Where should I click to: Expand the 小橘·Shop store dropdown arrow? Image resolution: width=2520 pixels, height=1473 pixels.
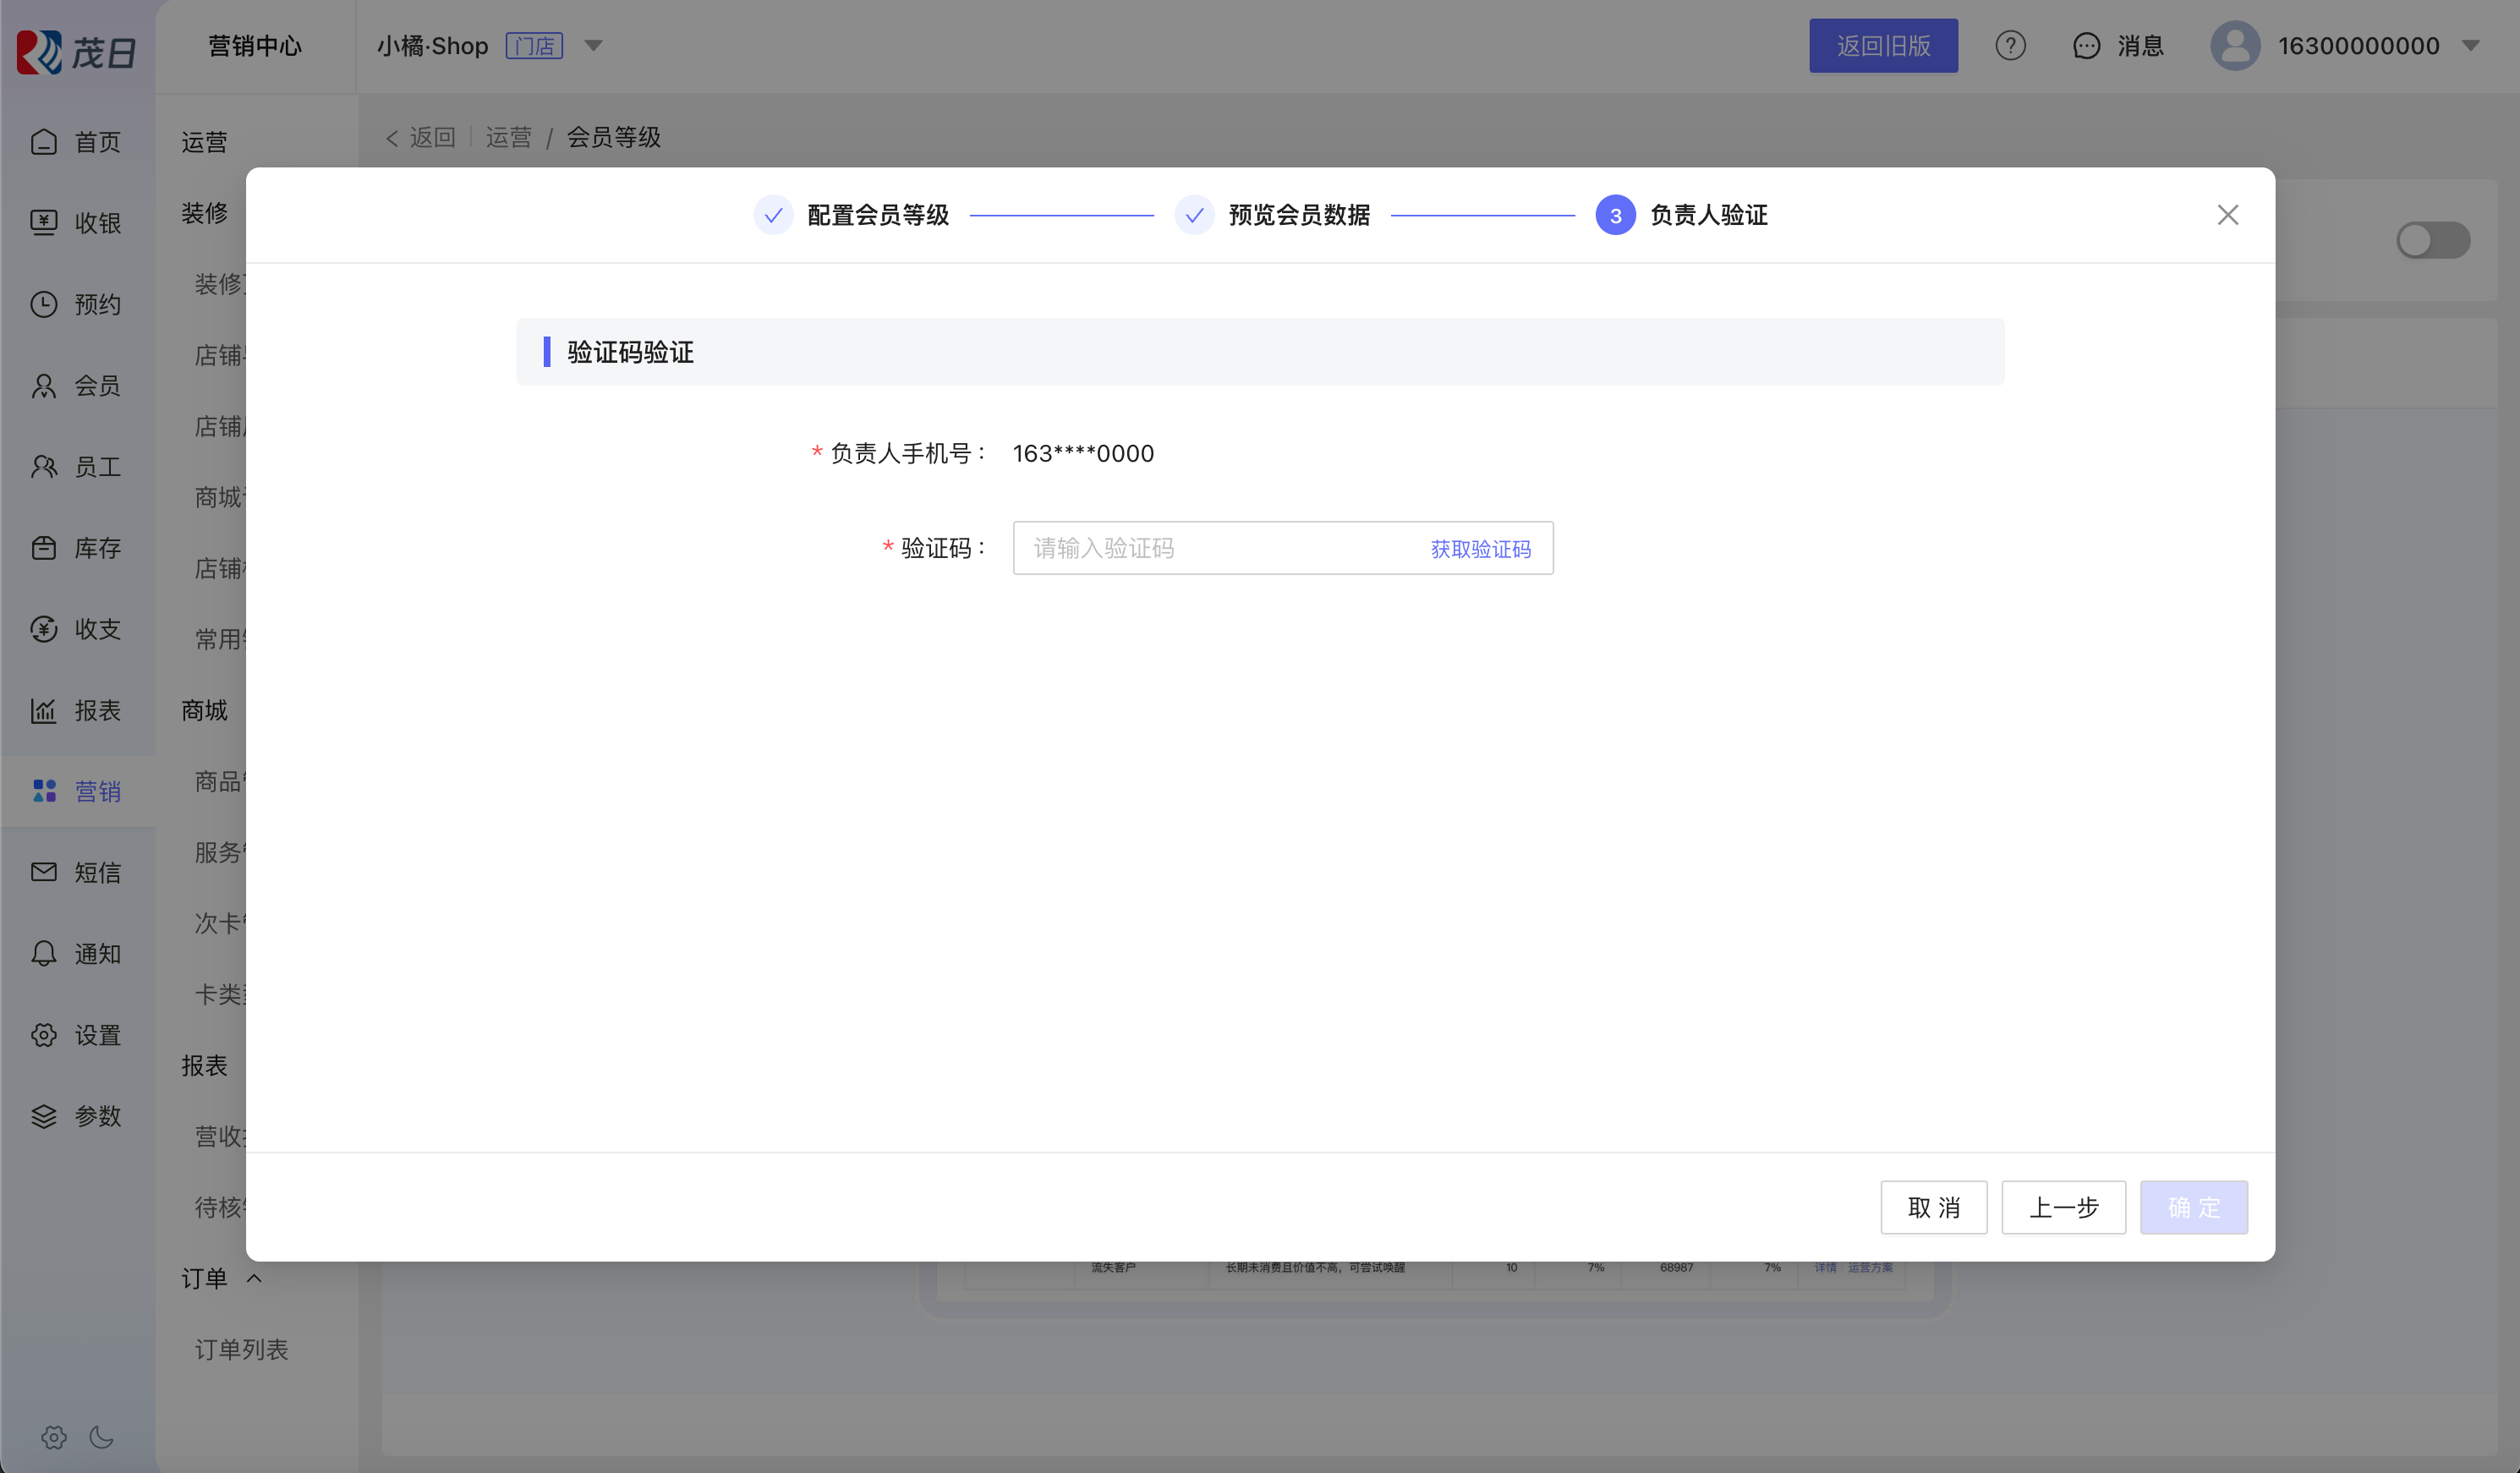pos(593,46)
